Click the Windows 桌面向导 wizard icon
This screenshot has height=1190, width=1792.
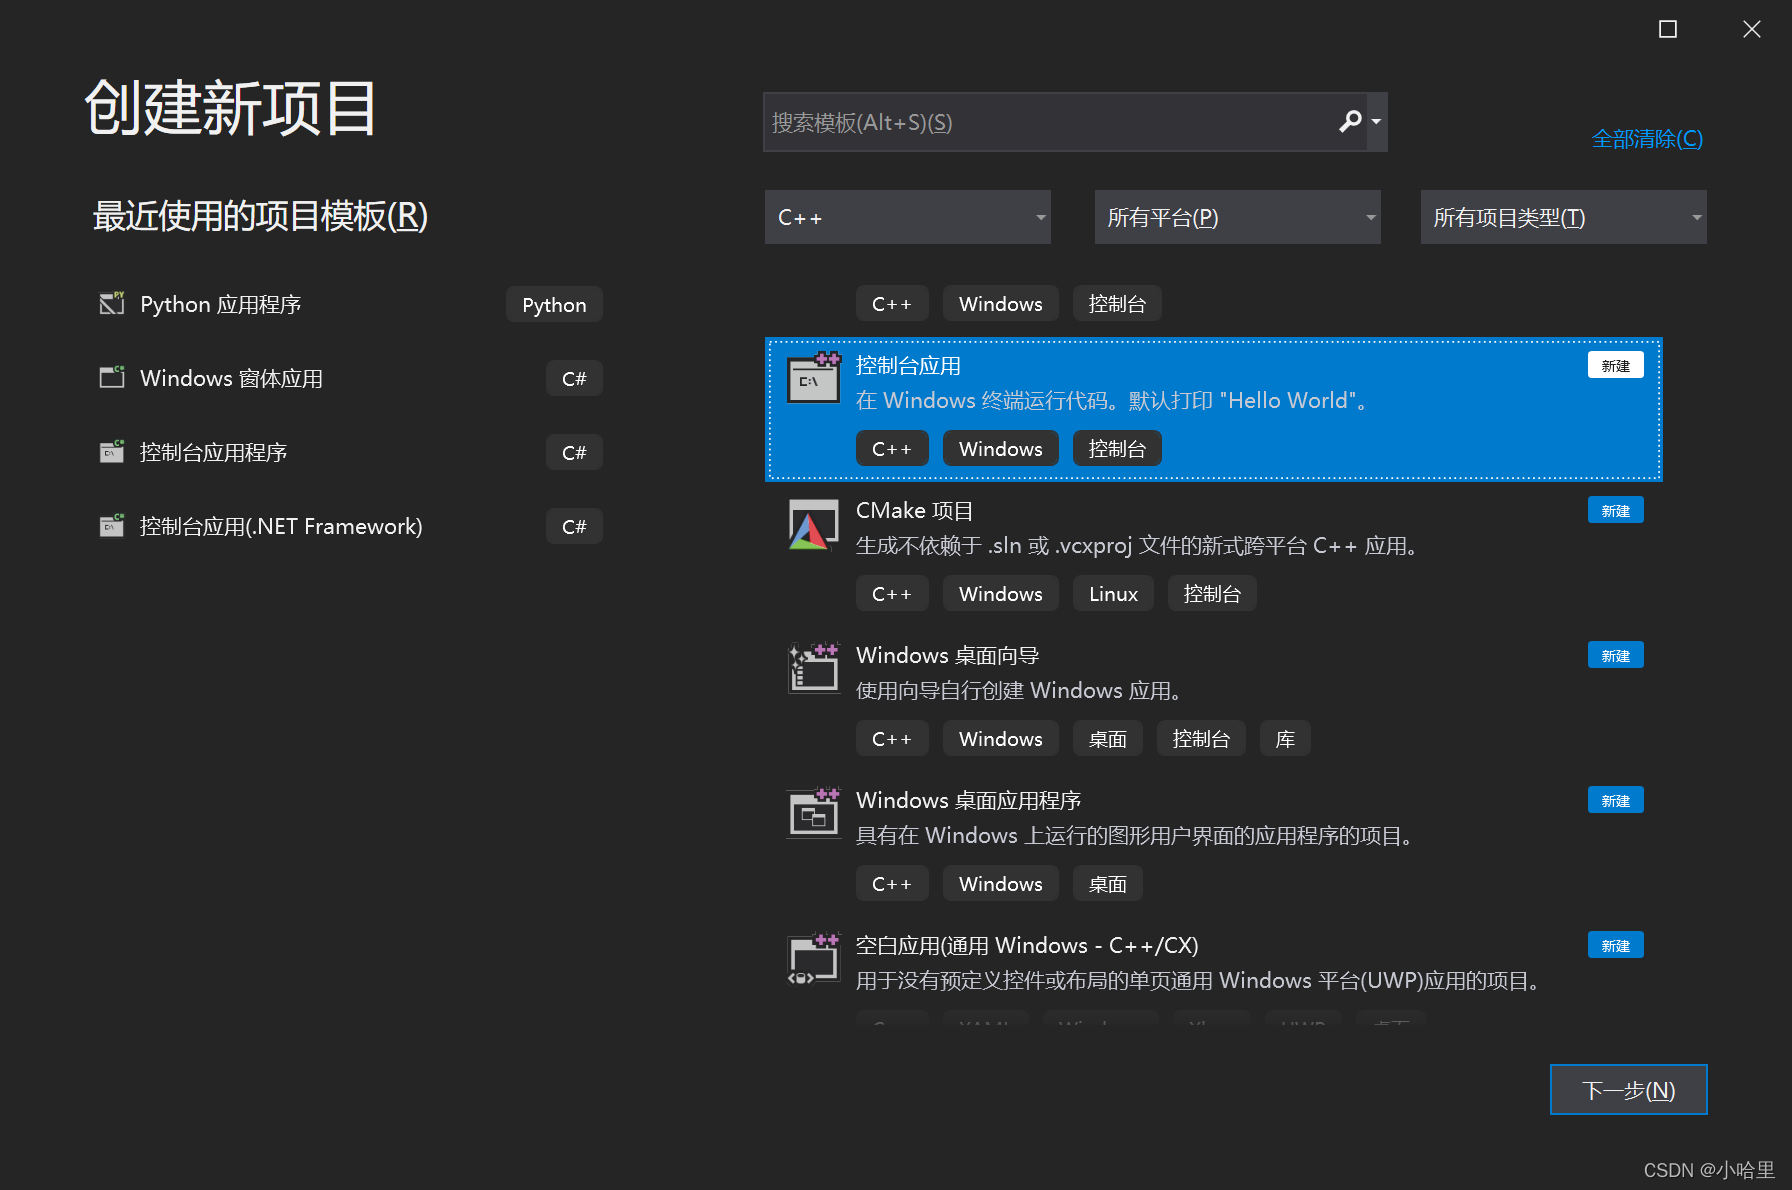813,668
